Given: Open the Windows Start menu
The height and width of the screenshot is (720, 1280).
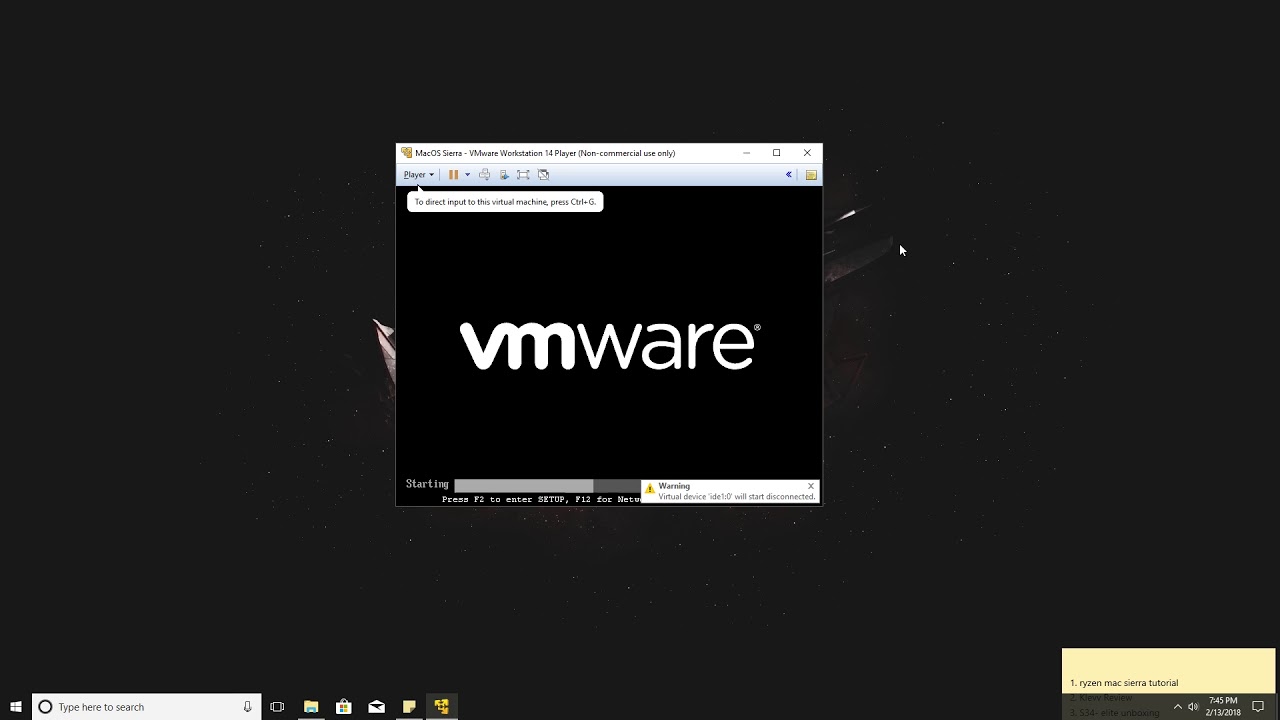Looking at the screenshot, I should tap(16, 707).
